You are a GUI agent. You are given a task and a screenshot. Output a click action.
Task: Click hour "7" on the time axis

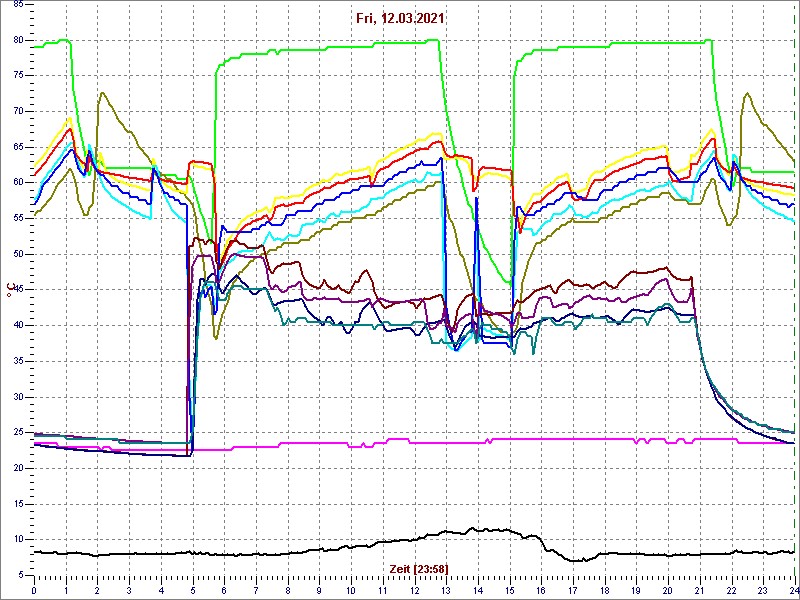click(x=256, y=590)
